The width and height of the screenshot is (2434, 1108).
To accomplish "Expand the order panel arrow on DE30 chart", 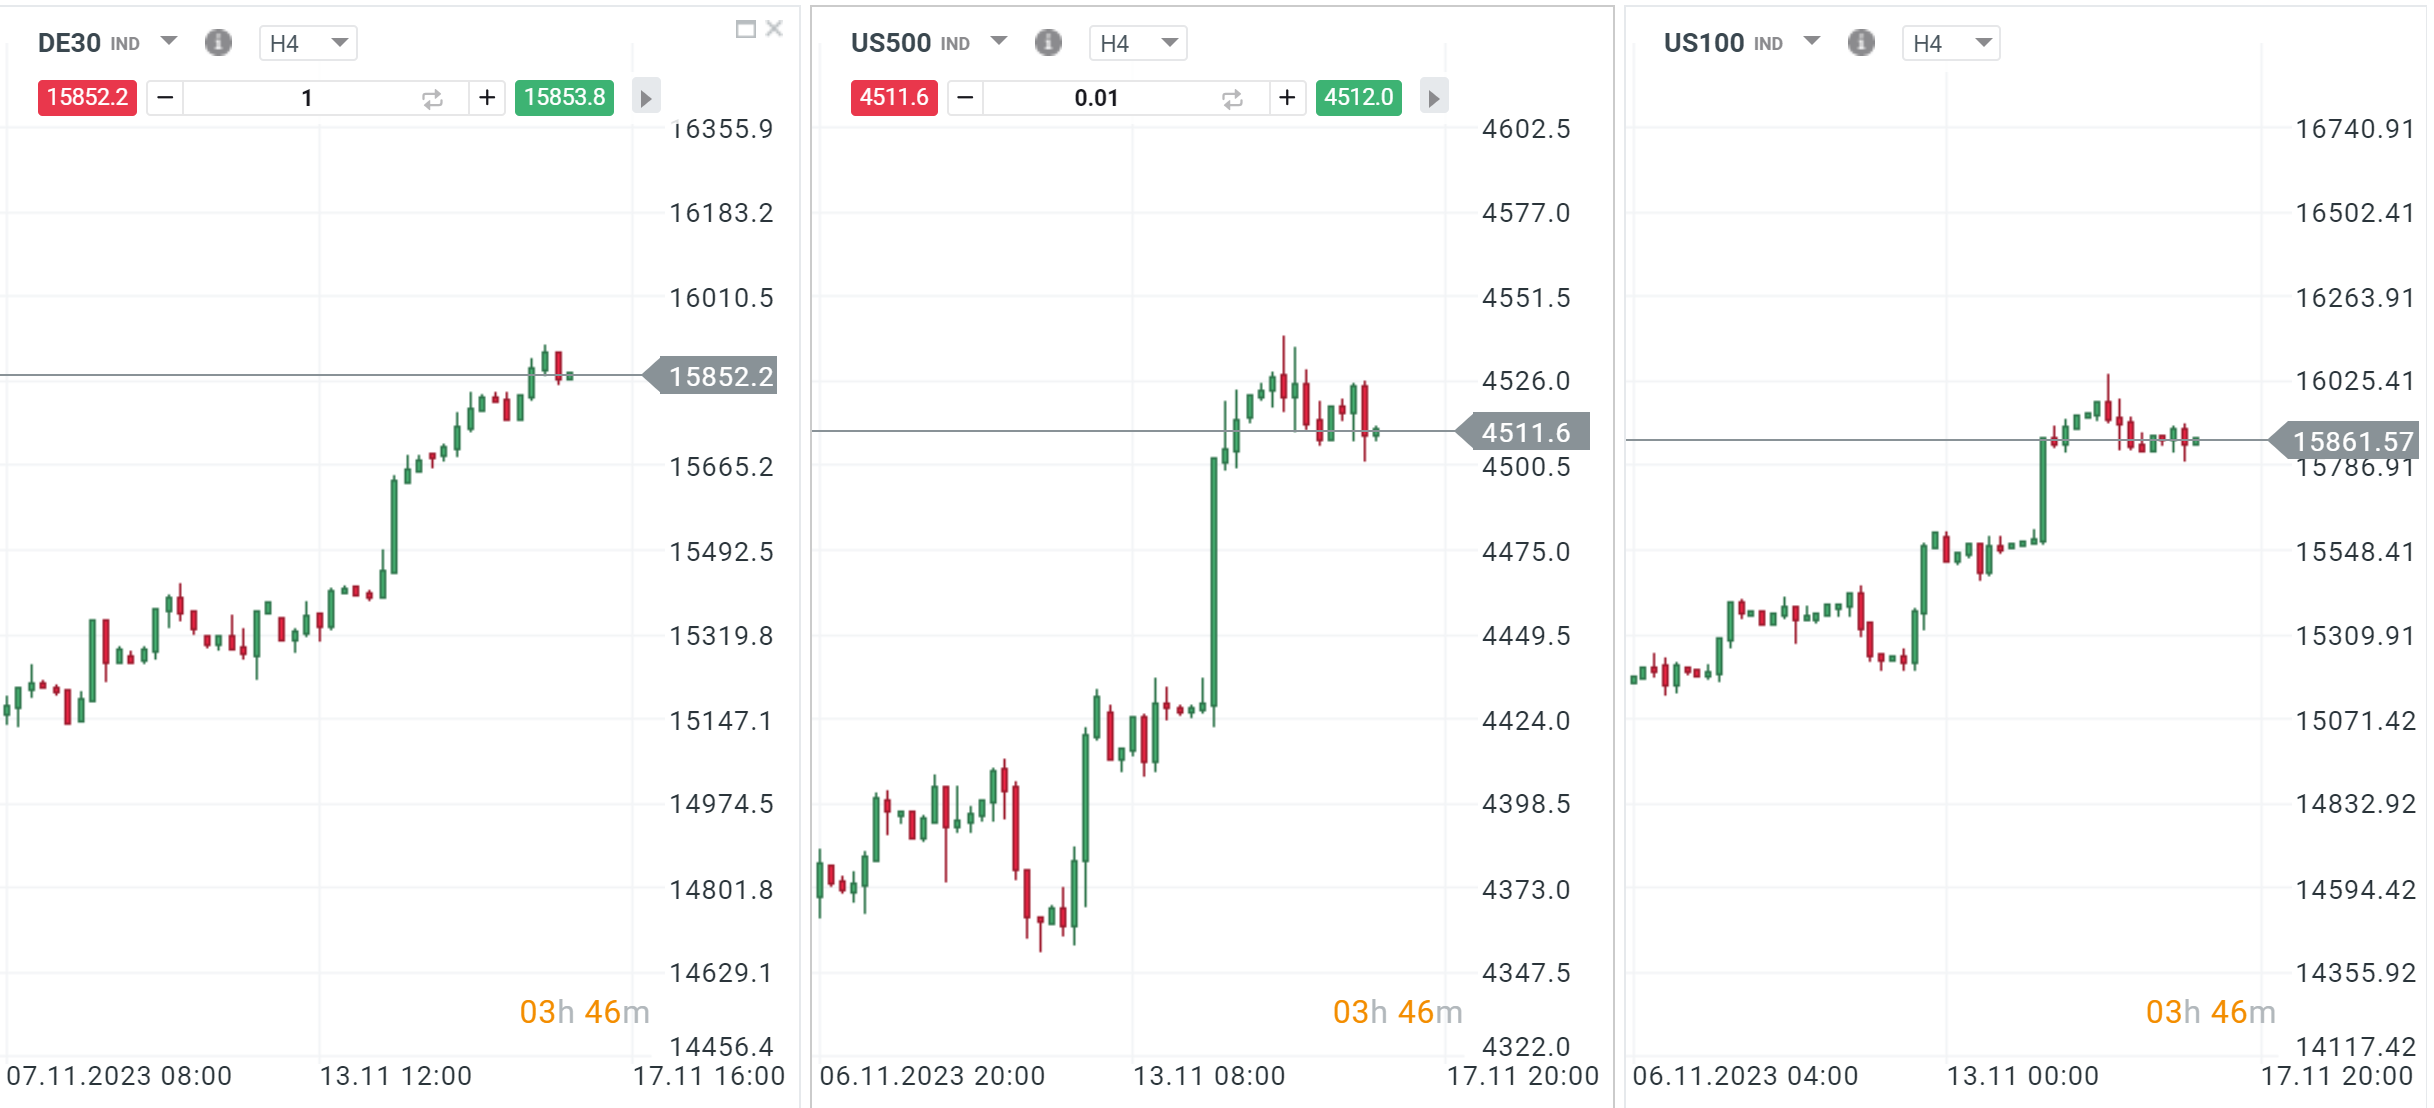I will pyautogui.click(x=646, y=97).
